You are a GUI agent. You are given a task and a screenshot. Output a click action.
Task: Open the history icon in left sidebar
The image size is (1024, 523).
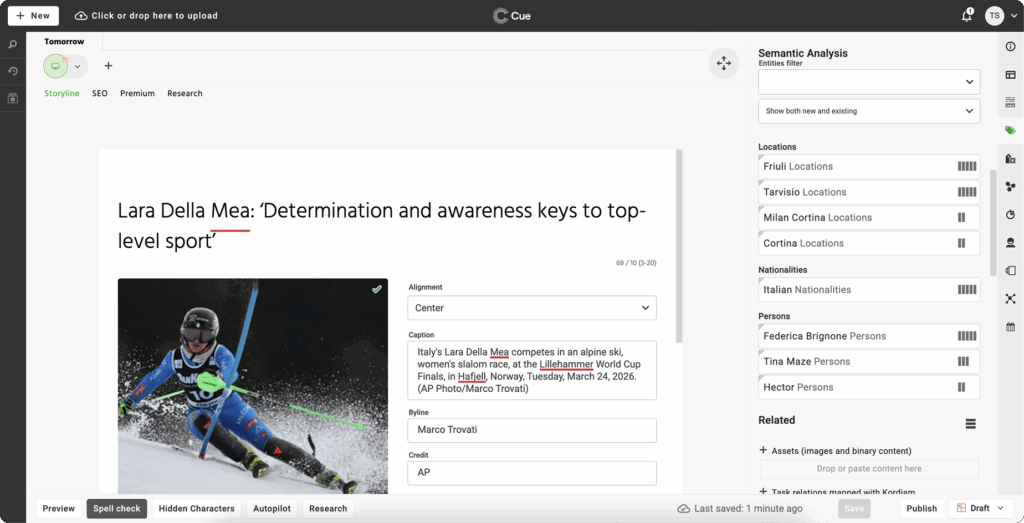[x=13, y=71]
